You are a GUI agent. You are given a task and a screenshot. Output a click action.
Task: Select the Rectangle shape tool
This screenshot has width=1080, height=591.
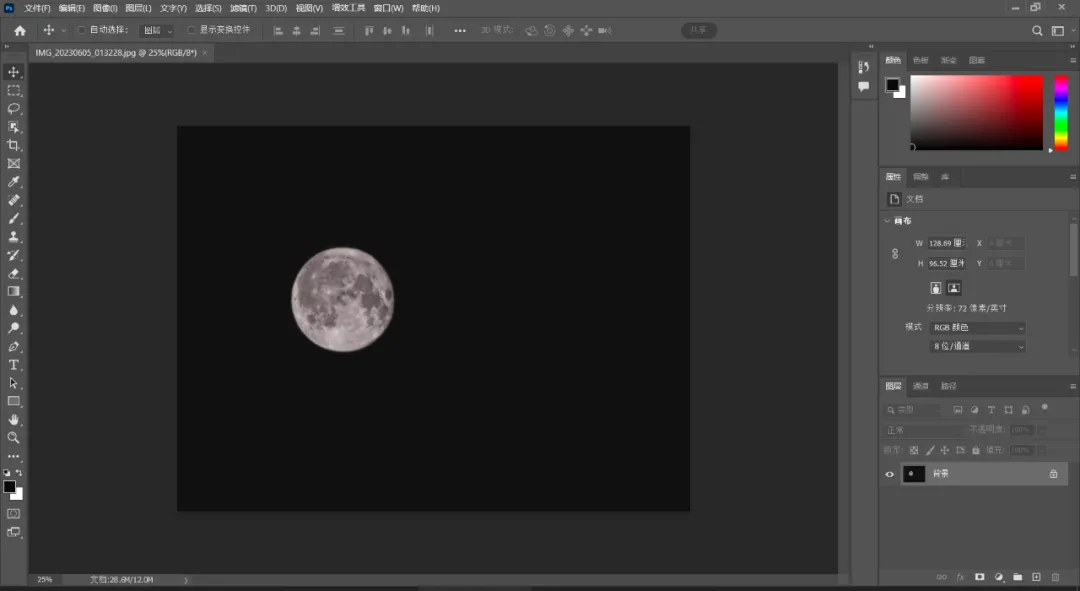14,401
